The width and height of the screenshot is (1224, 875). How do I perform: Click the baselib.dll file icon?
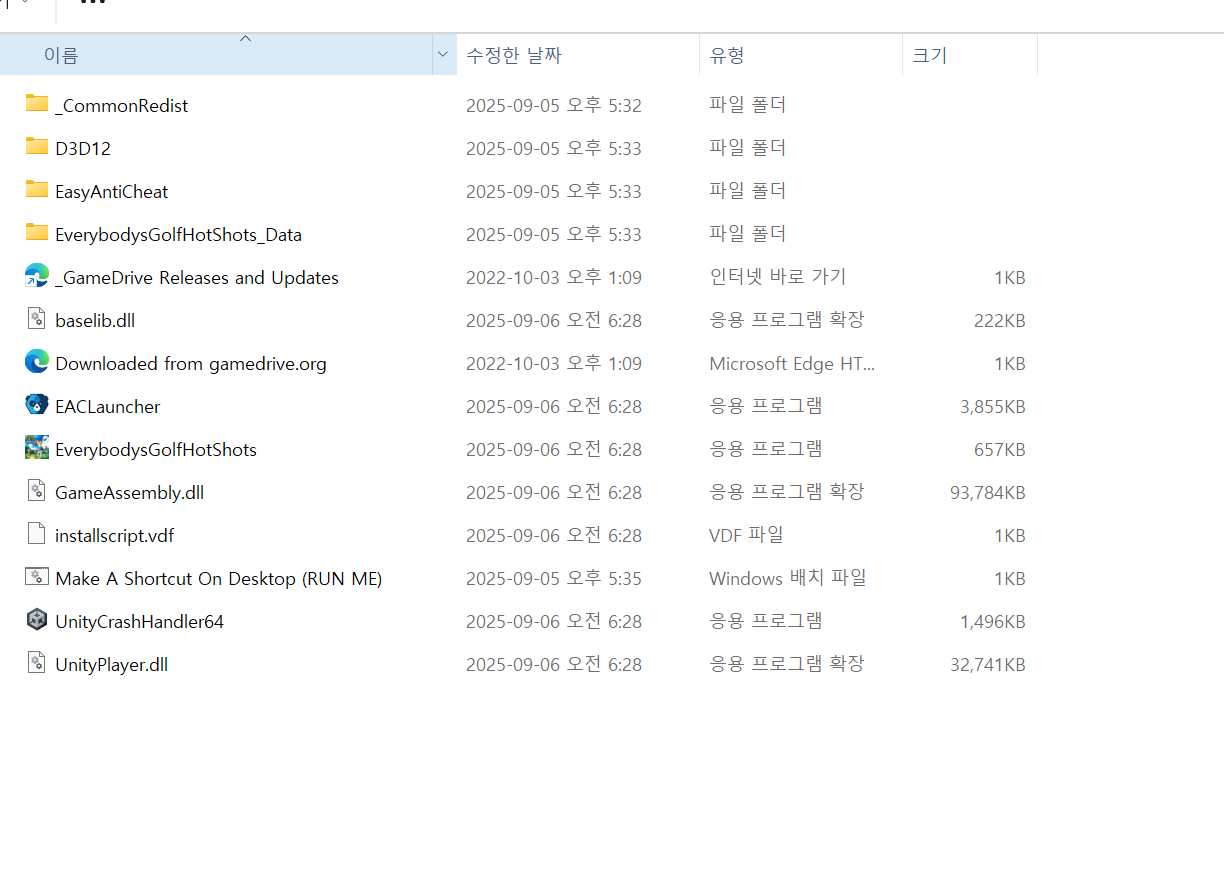click(37, 319)
